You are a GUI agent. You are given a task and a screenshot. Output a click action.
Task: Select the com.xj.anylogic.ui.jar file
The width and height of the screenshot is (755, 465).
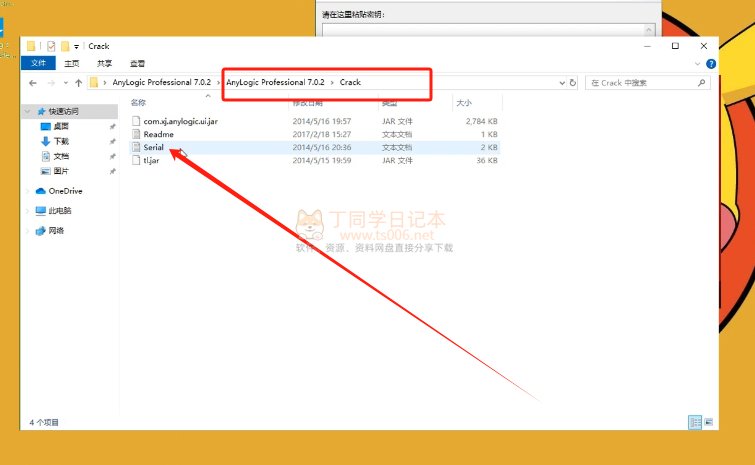pos(180,121)
